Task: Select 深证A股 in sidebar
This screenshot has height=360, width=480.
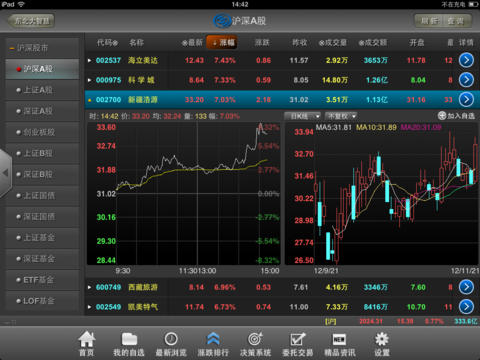Action: tap(42, 111)
